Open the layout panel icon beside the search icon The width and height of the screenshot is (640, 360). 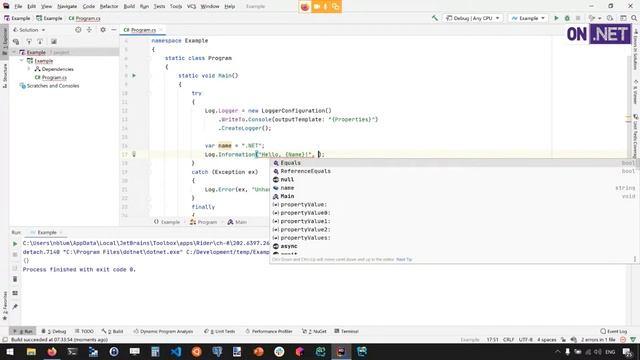623,18
